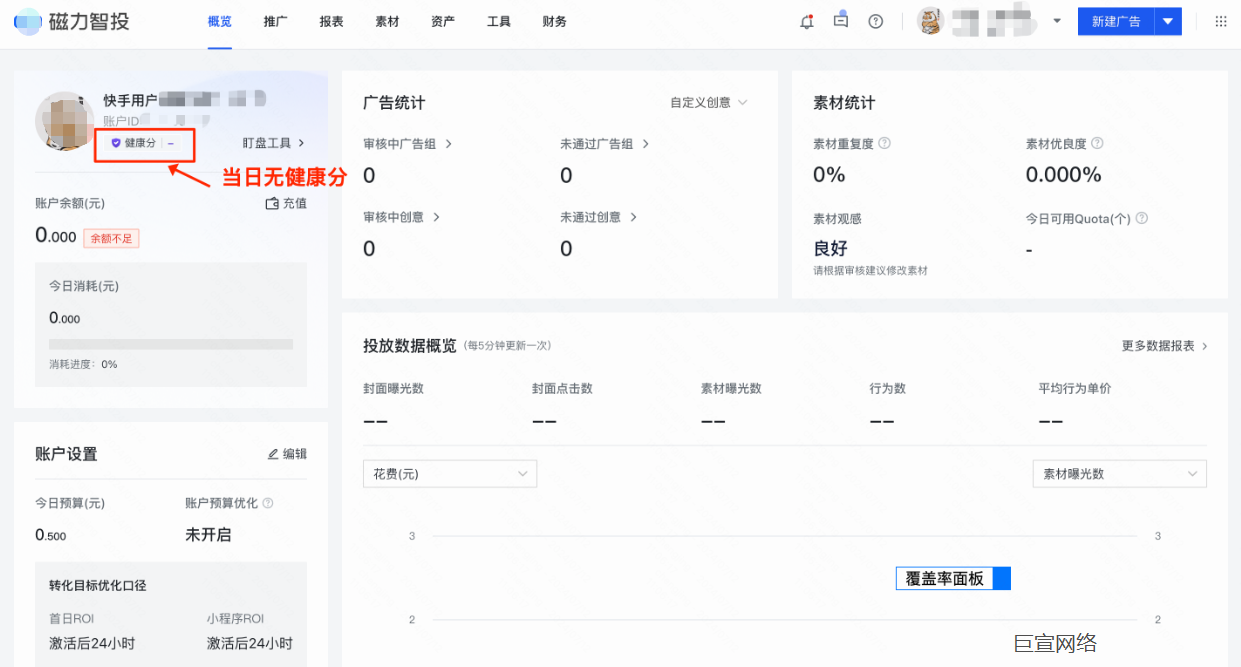Expand the account menu chevron
Image resolution: width=1241 pixels, height=667 pixels.
(x=1057, y=20)
